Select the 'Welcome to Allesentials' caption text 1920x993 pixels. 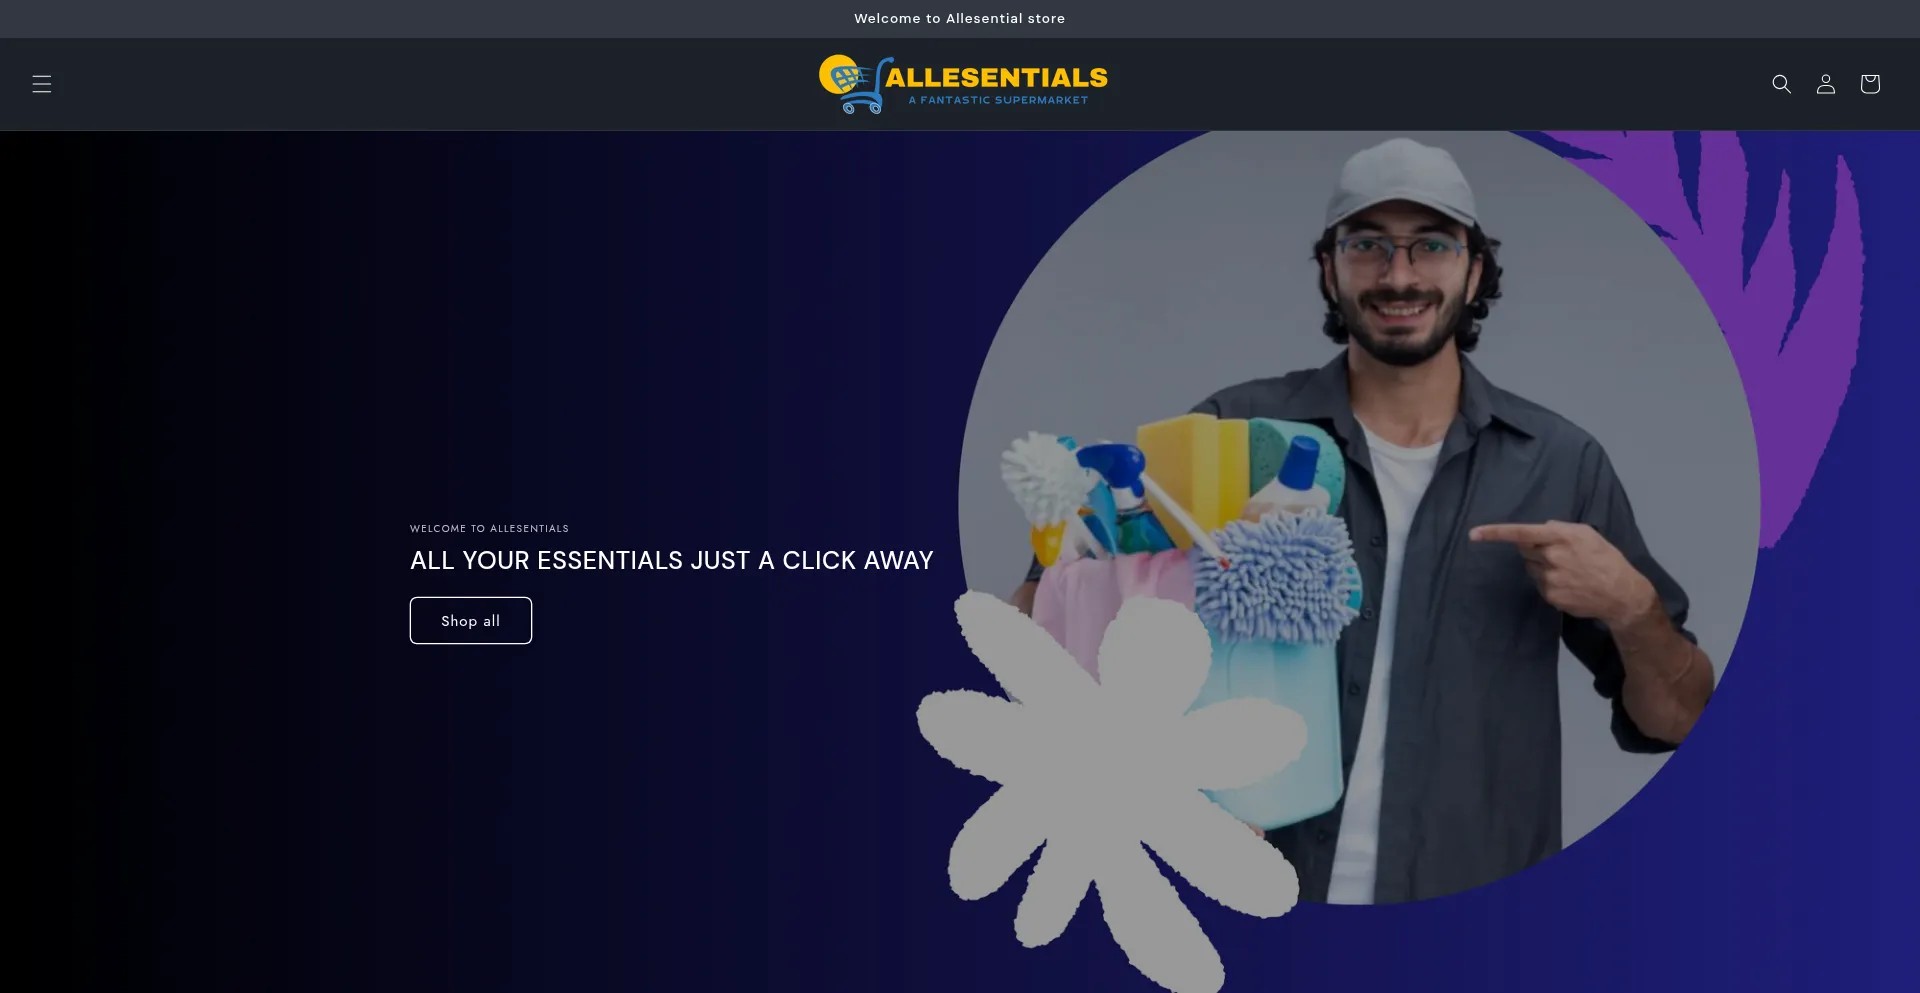[x=489, y=528]
